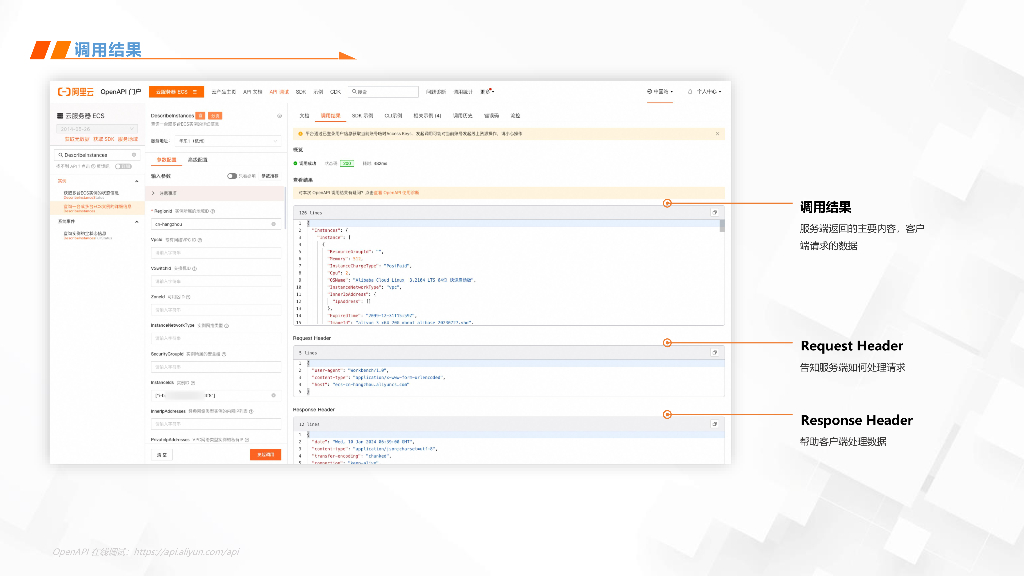Clear the InstanceIds input value
Screen dimensions: 1024x576
point(273,395)
